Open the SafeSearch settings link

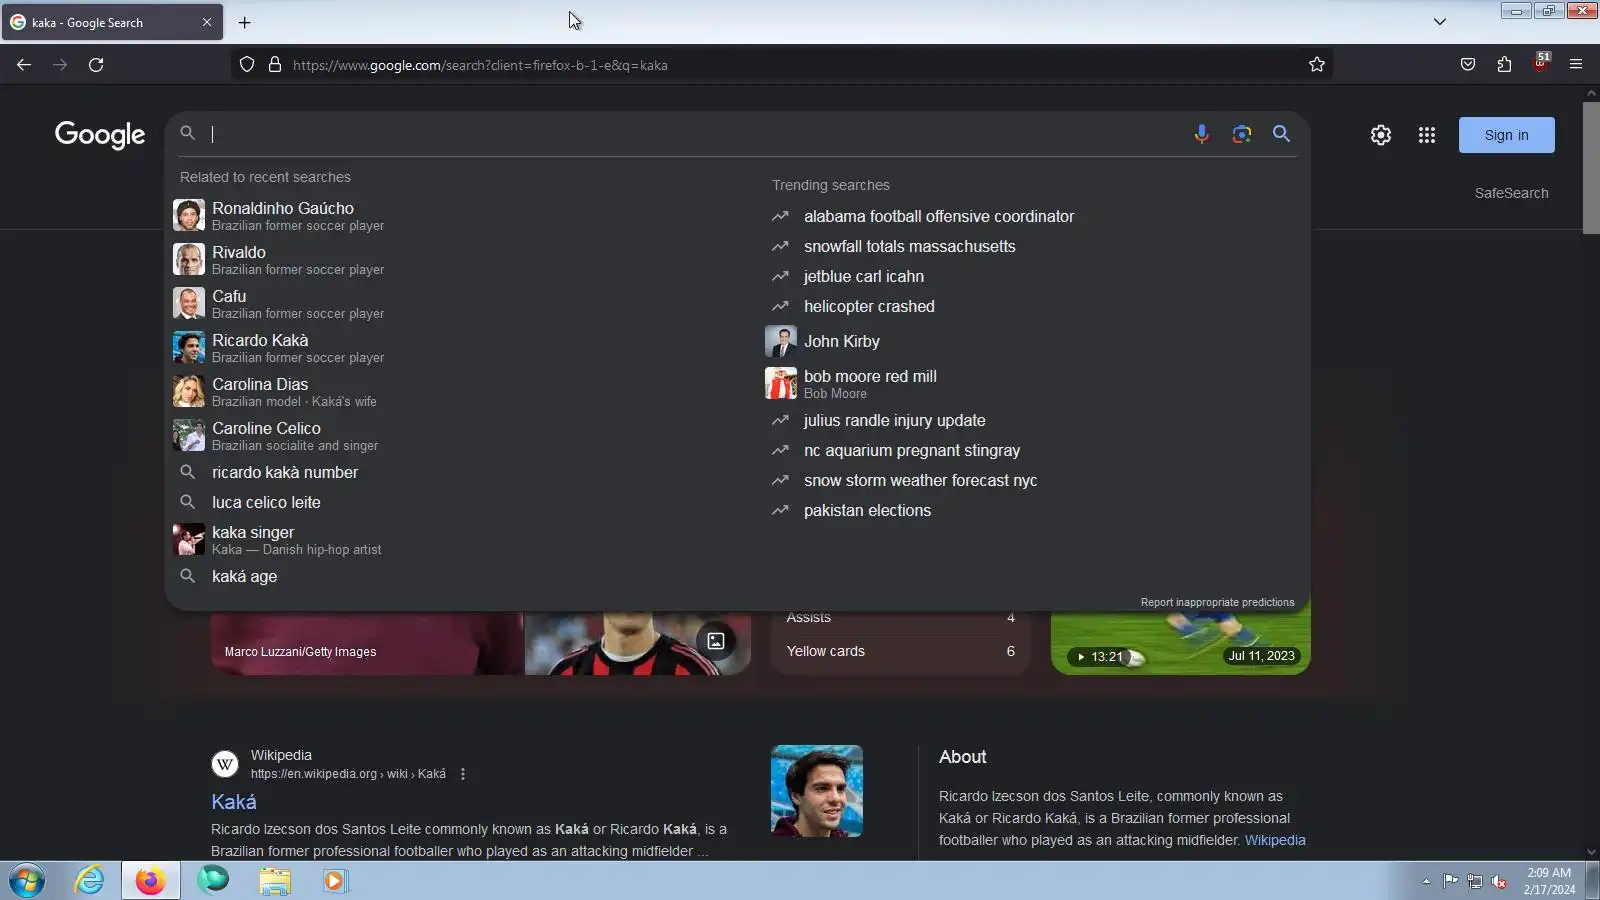pyautogui.click(x=1511, y=193)
